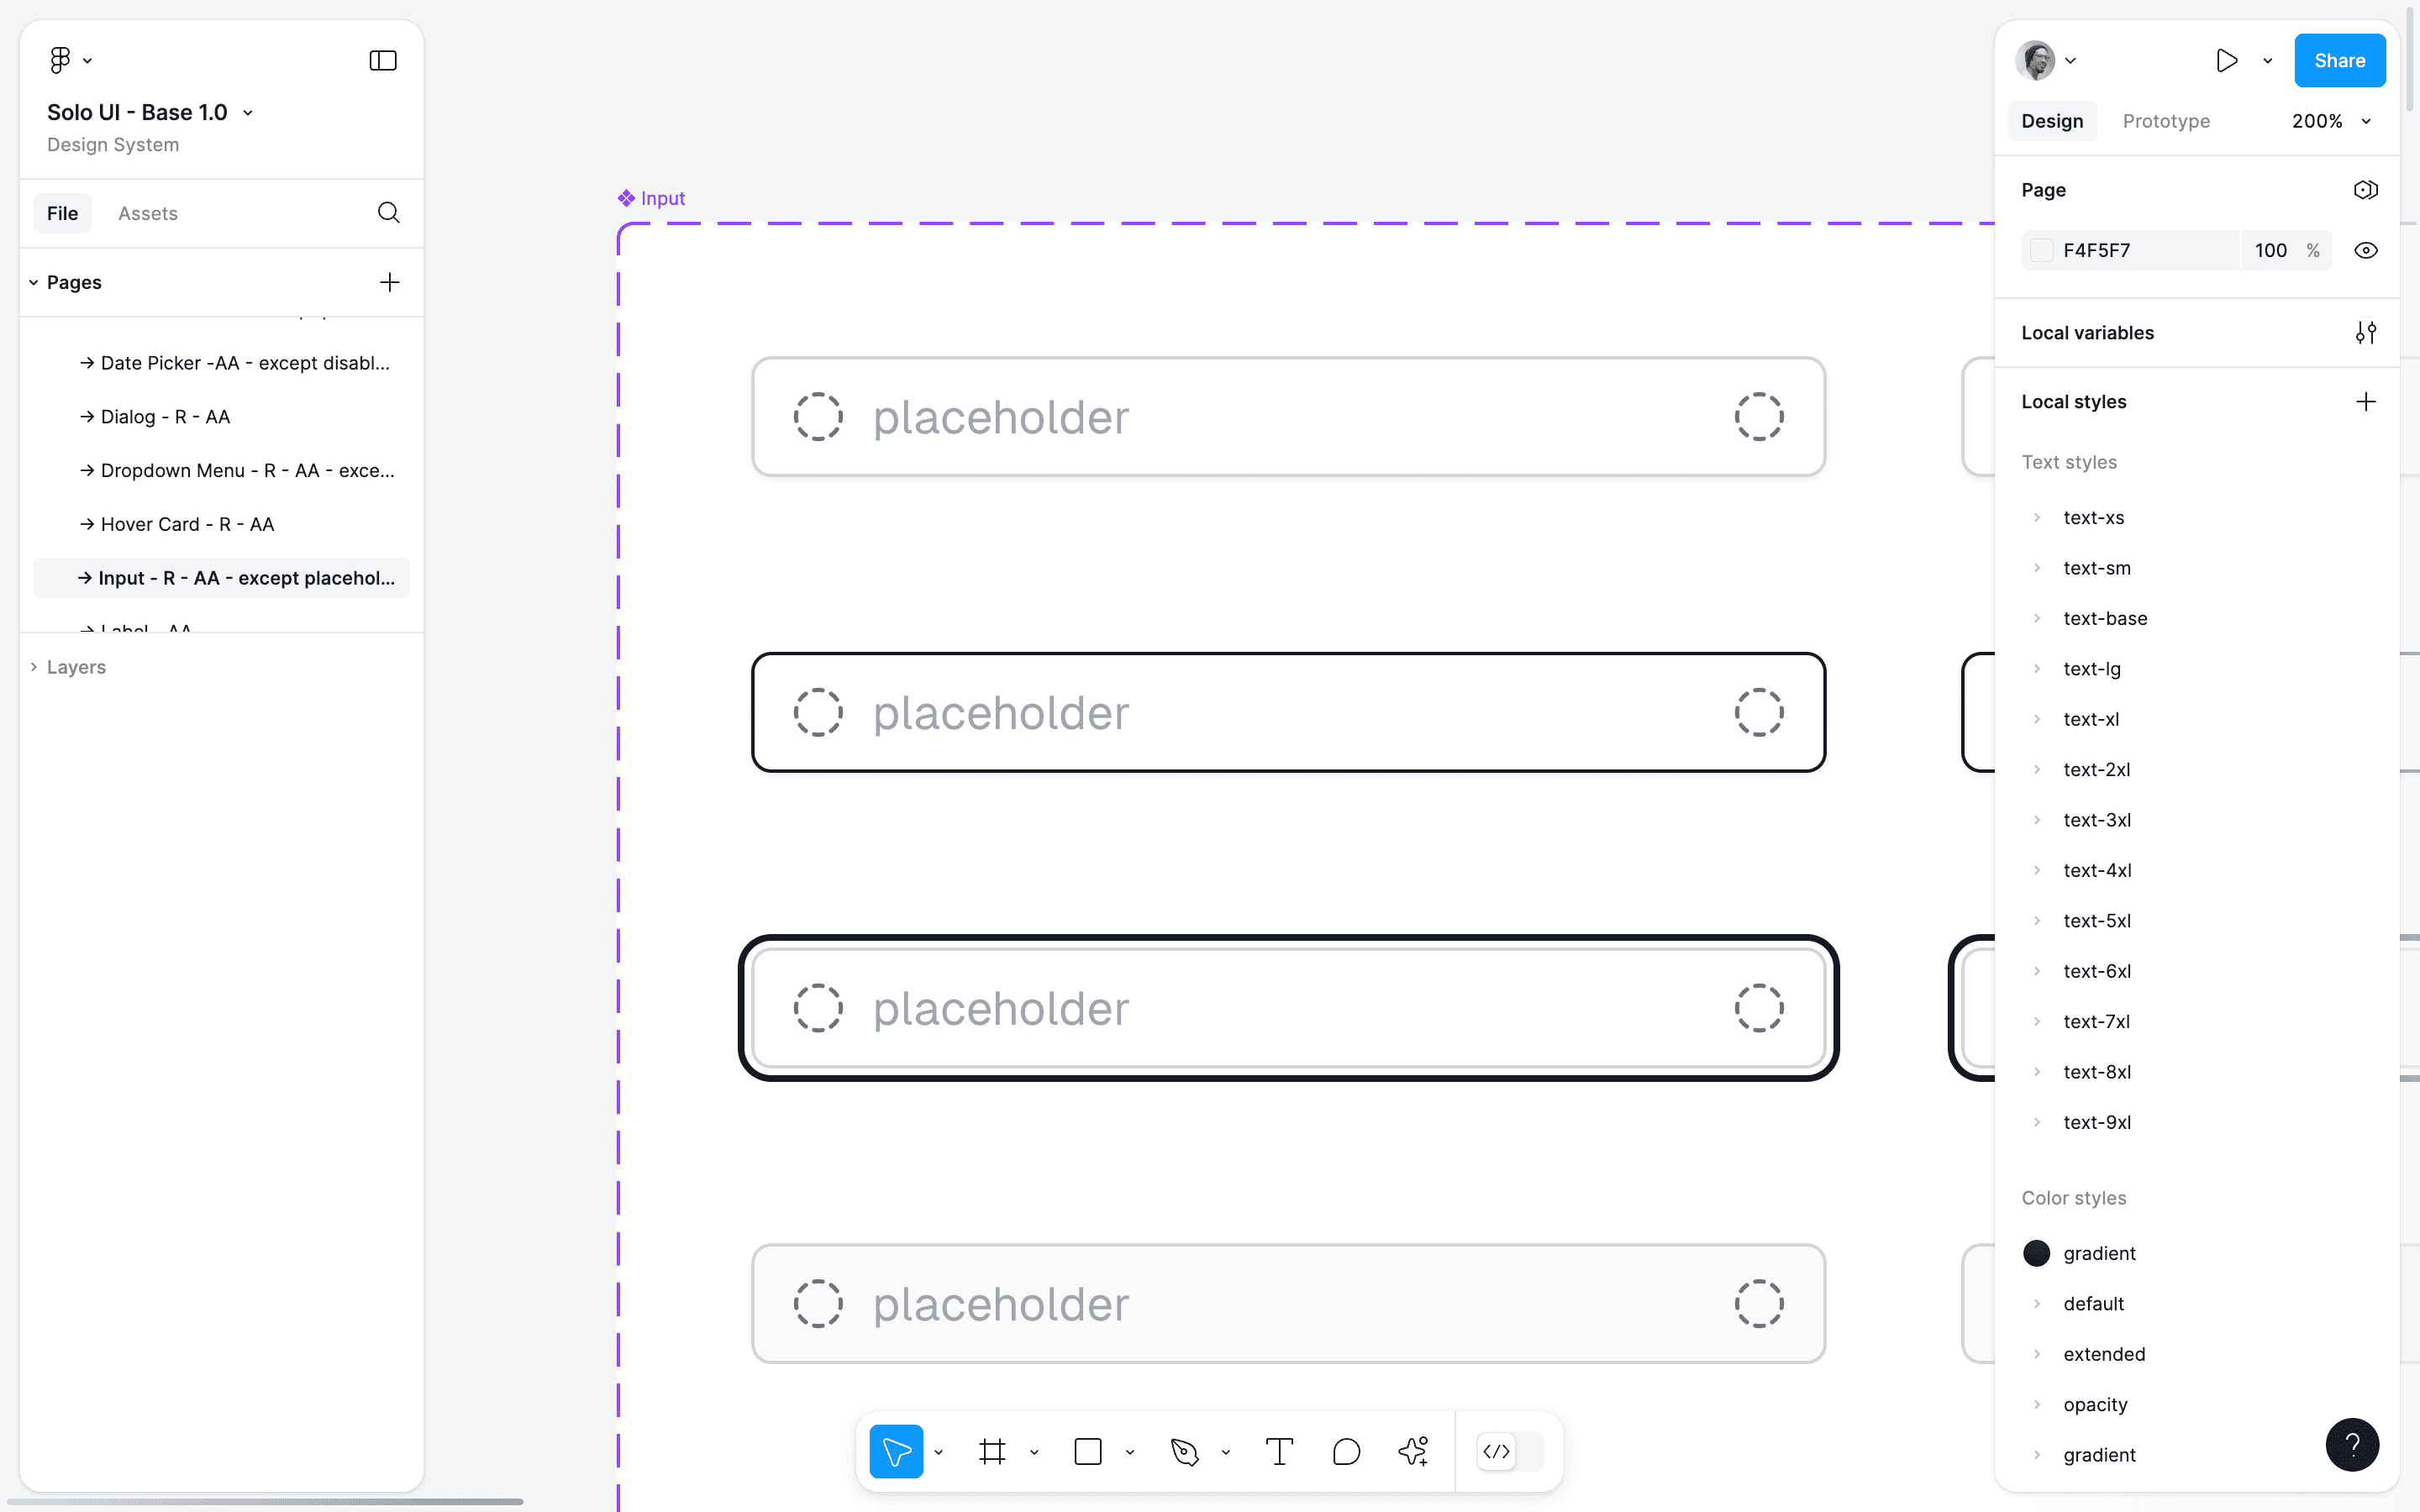Add a new local style
The image size is (2420, 1512).
coord(2365,402)
